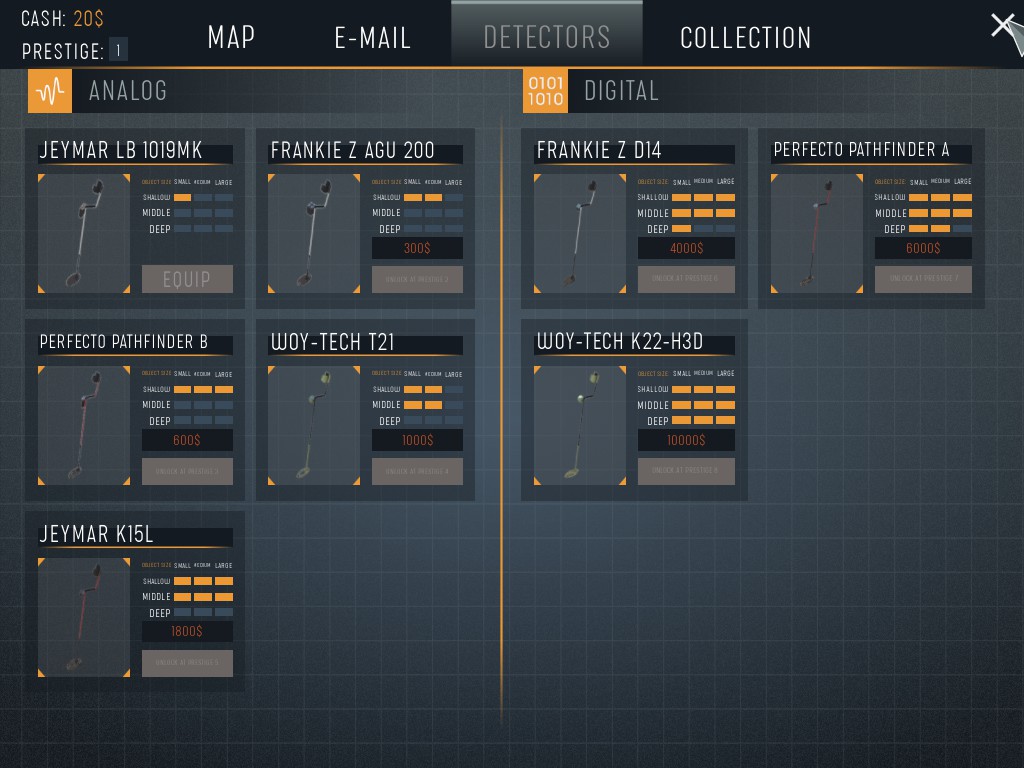Select the Woy-Tech K22-H3D detector image
Image resolution: width=1024 pixels, height=768 pixels.
tap(580, 426)
